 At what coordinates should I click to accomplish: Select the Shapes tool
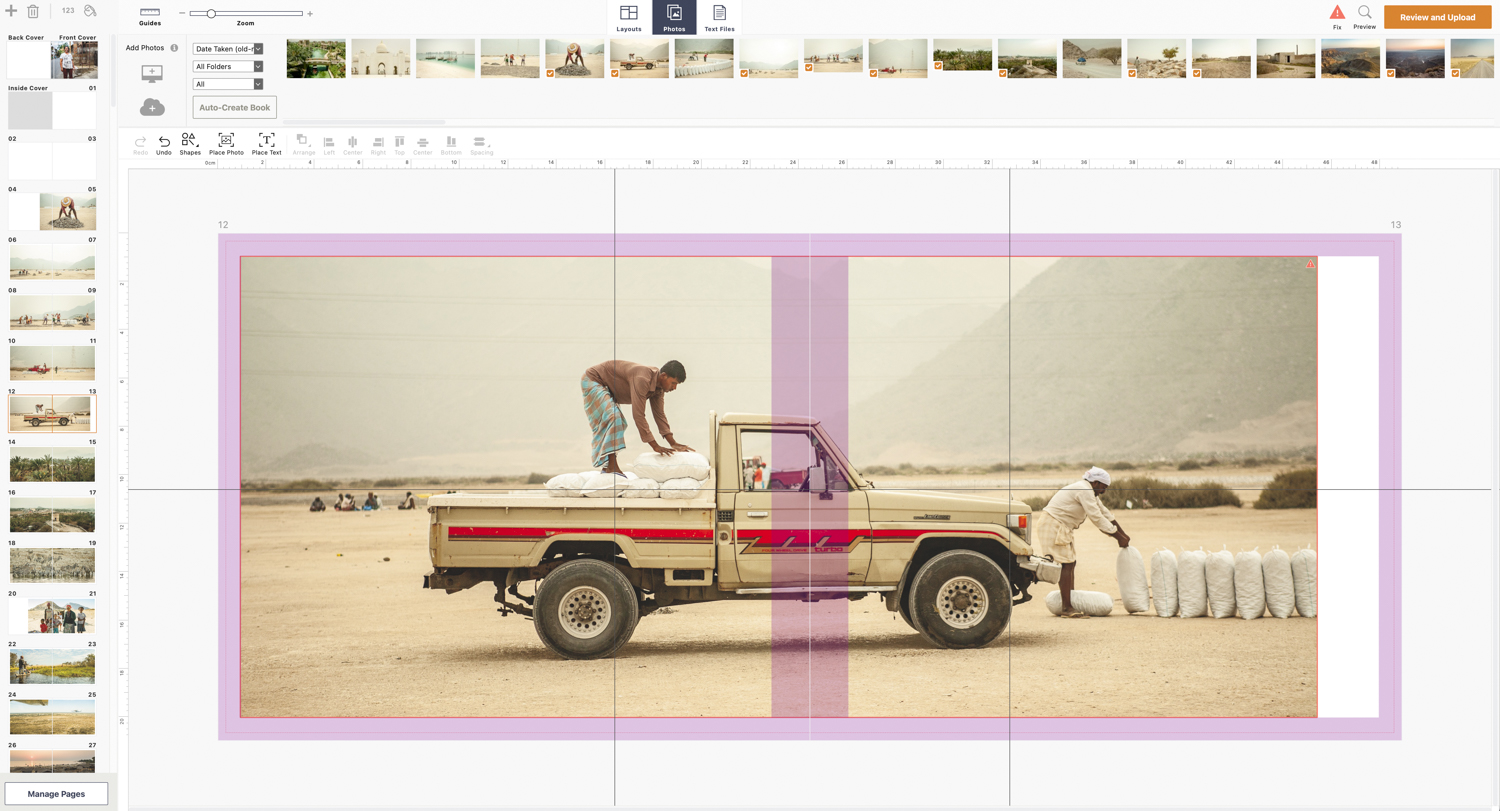[x=190, y=141]
